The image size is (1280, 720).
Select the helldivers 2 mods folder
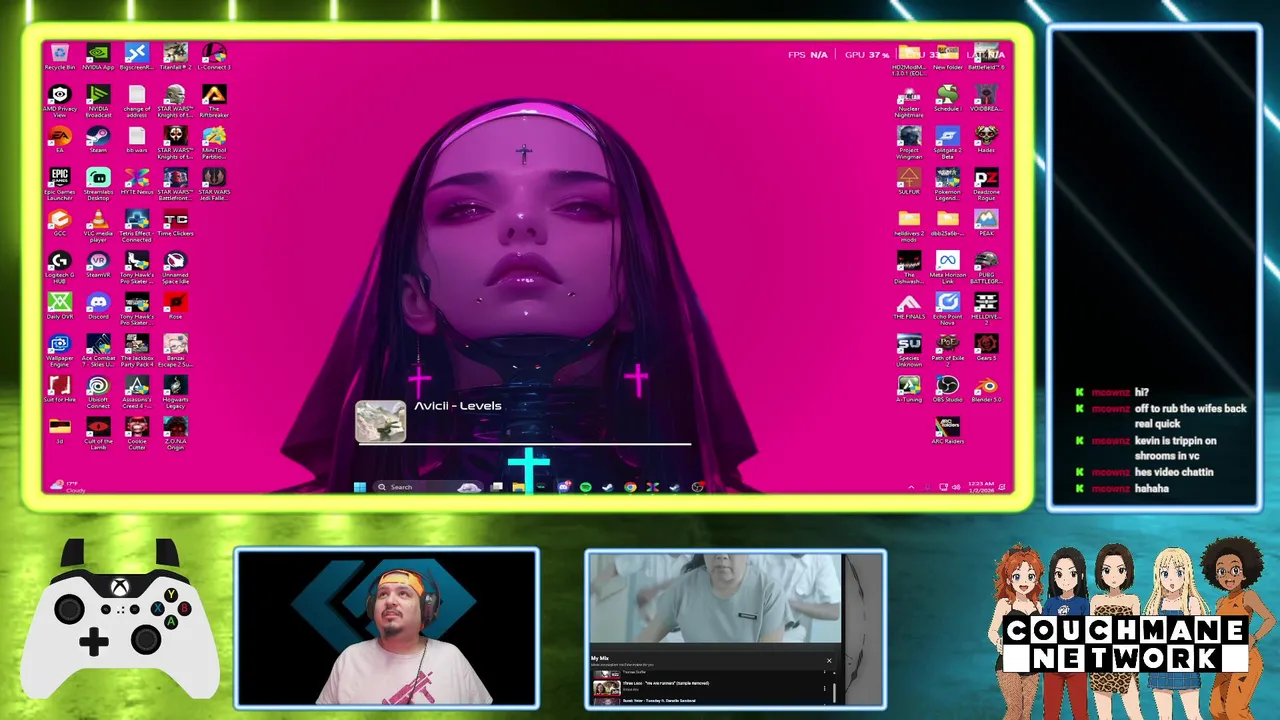coord(909,226)
